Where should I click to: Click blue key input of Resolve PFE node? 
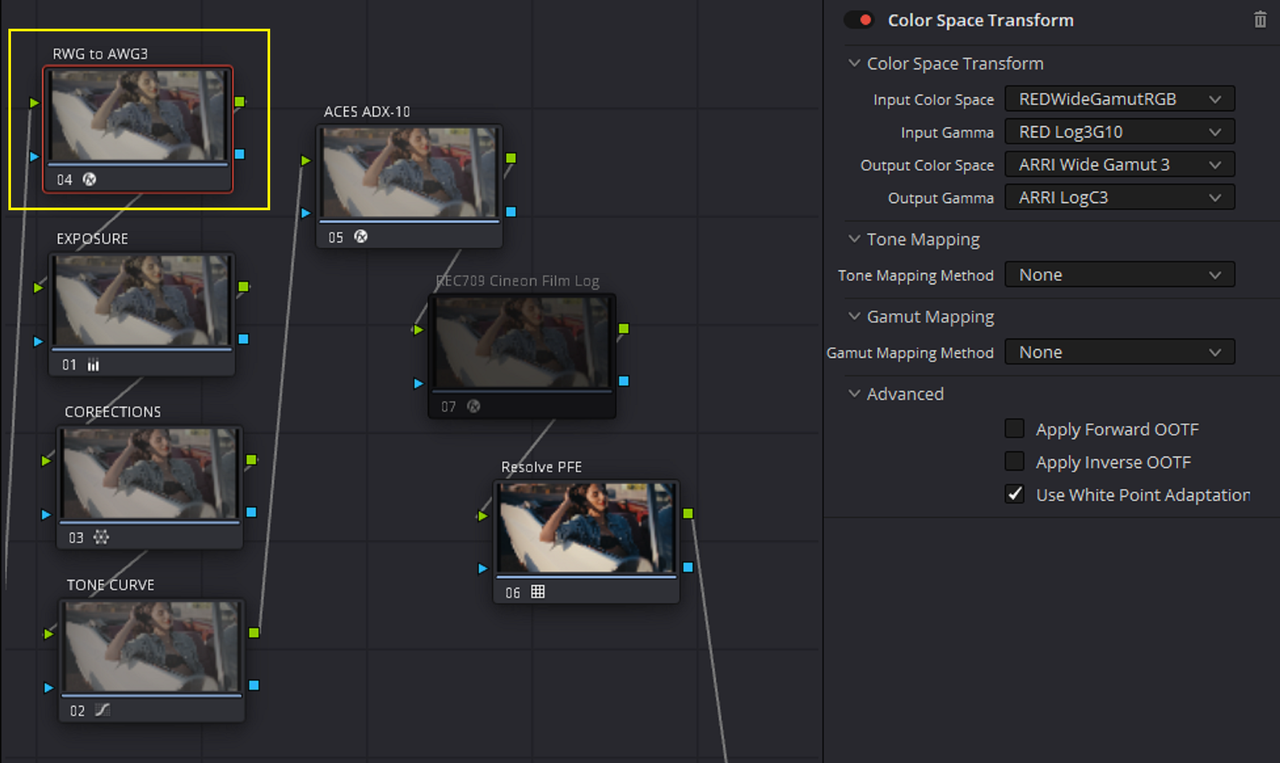[x=483, y=568]
